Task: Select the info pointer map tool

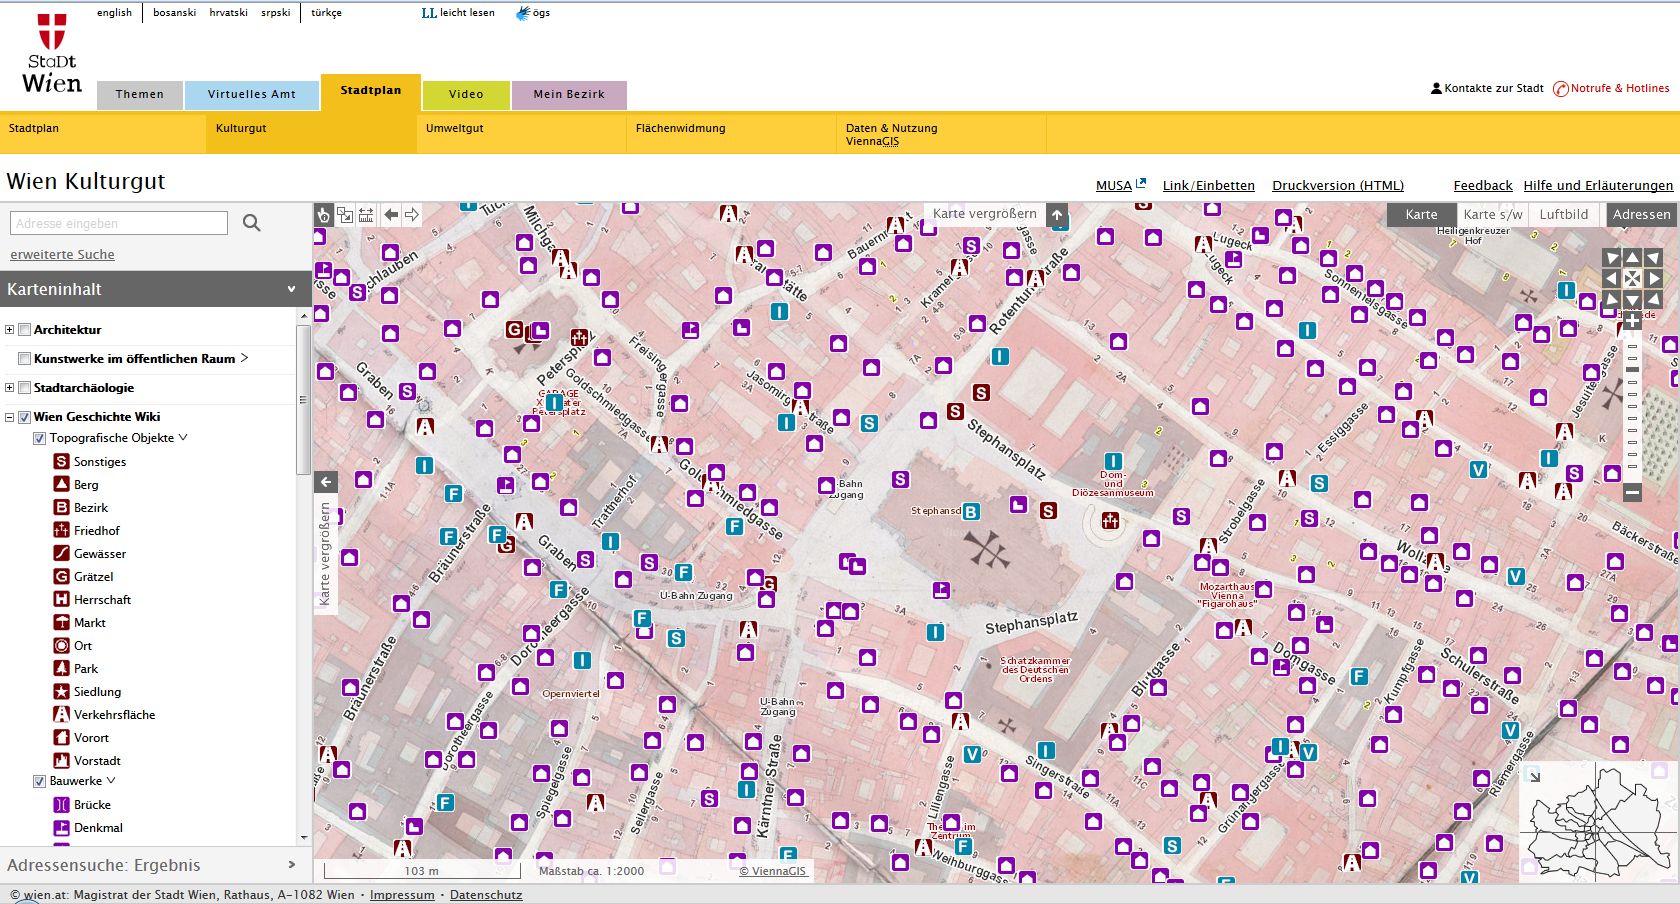Action: [323, 214]
